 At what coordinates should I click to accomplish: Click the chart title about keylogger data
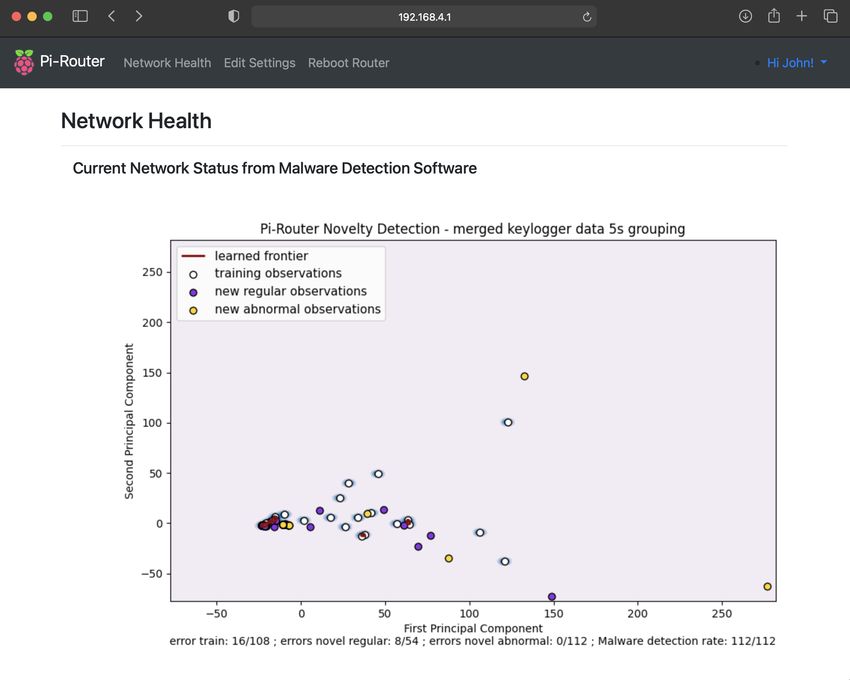(x=472, y=229)
